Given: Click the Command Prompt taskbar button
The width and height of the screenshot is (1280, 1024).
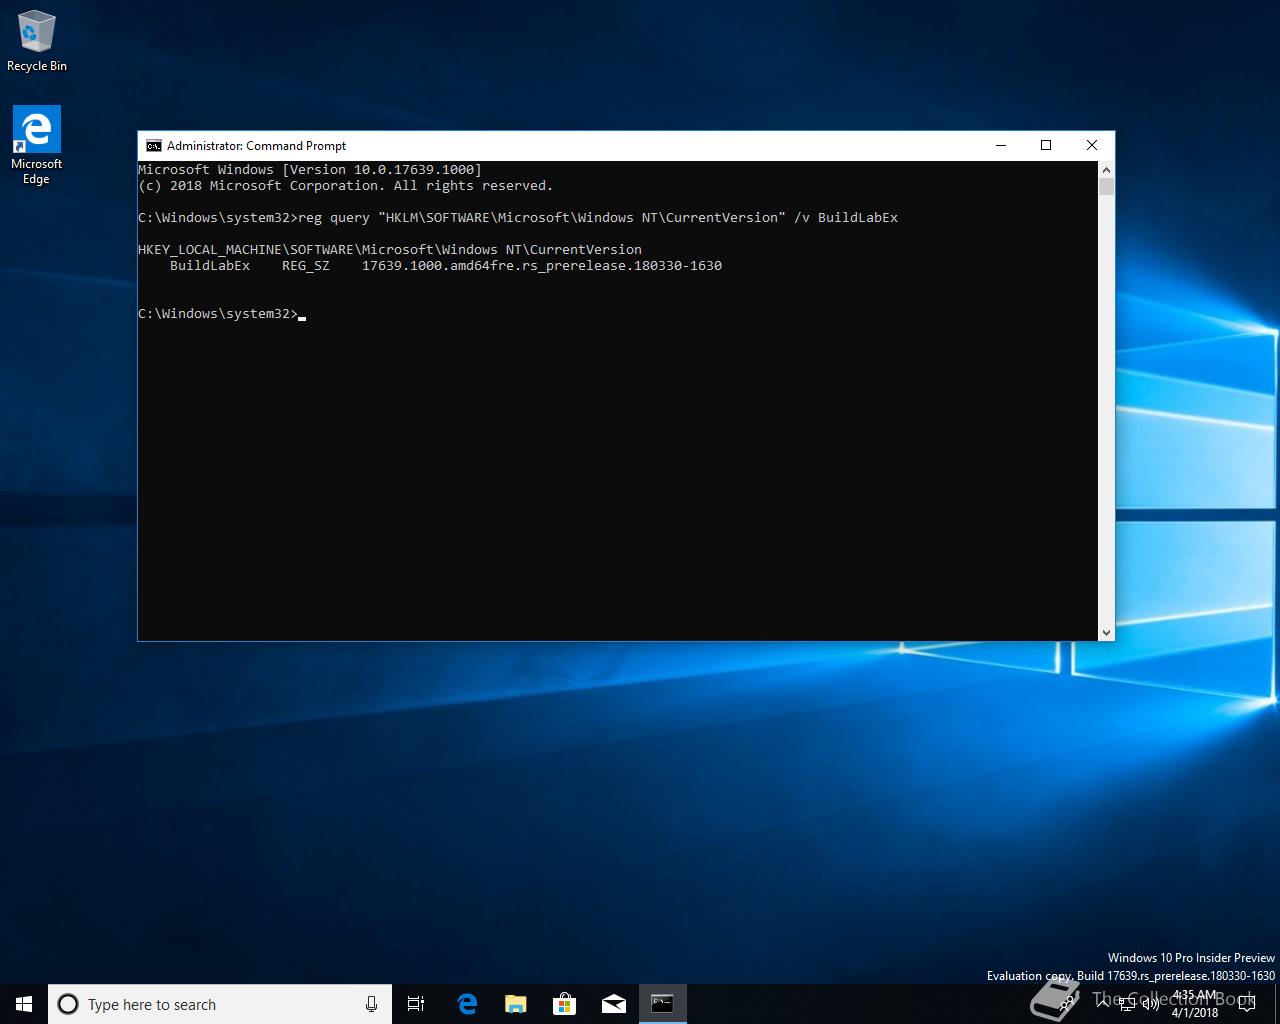Looking at the screenshot, I should tap(662, 1004).
